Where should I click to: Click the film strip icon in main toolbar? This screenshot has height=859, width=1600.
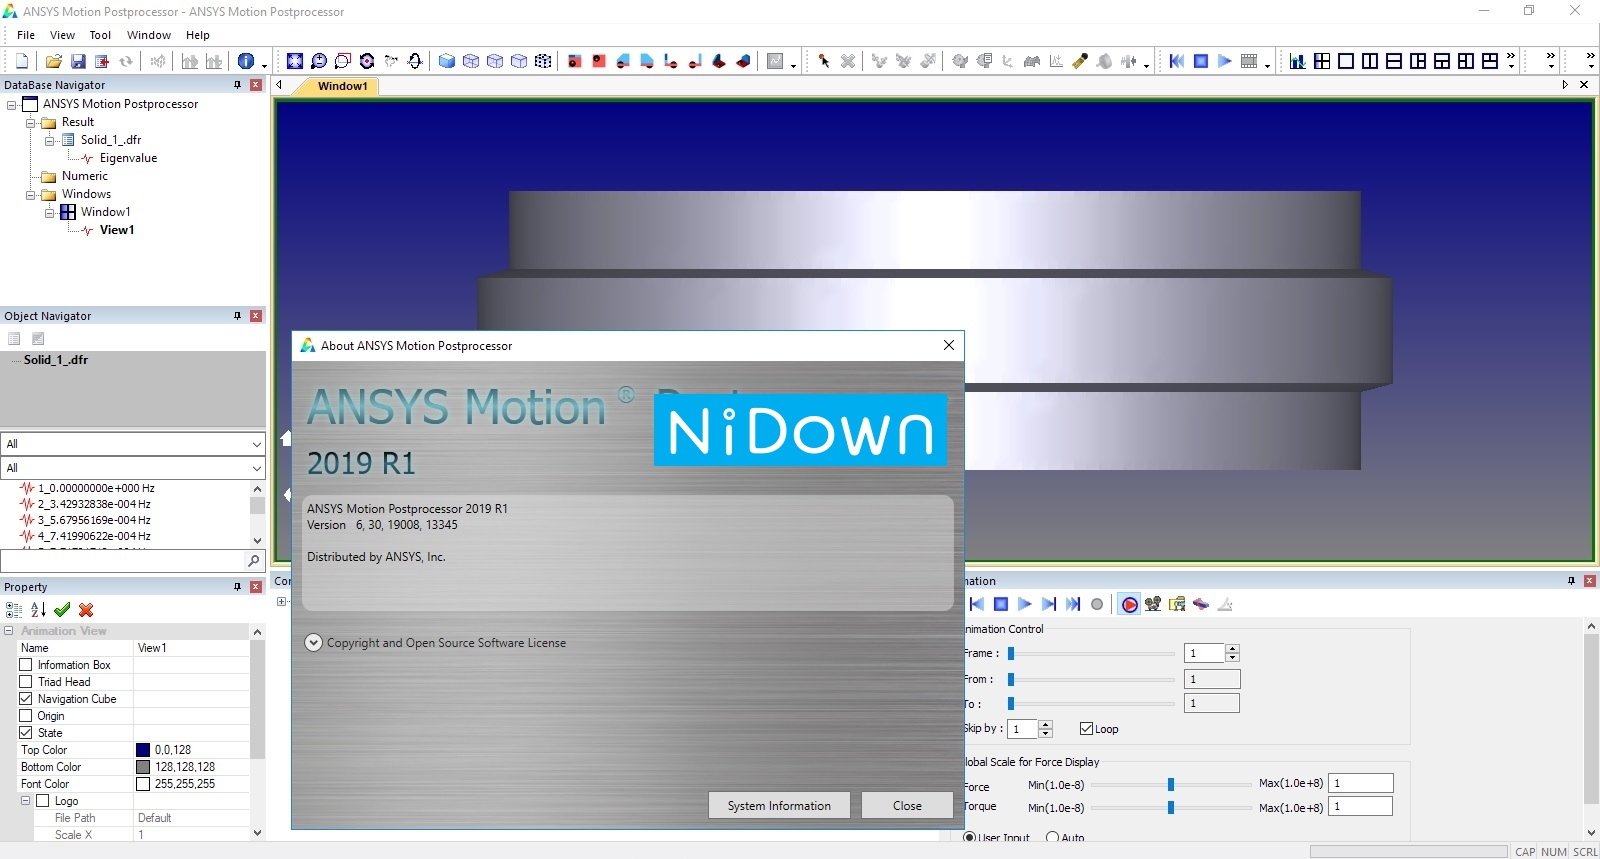coord(1249,61)
